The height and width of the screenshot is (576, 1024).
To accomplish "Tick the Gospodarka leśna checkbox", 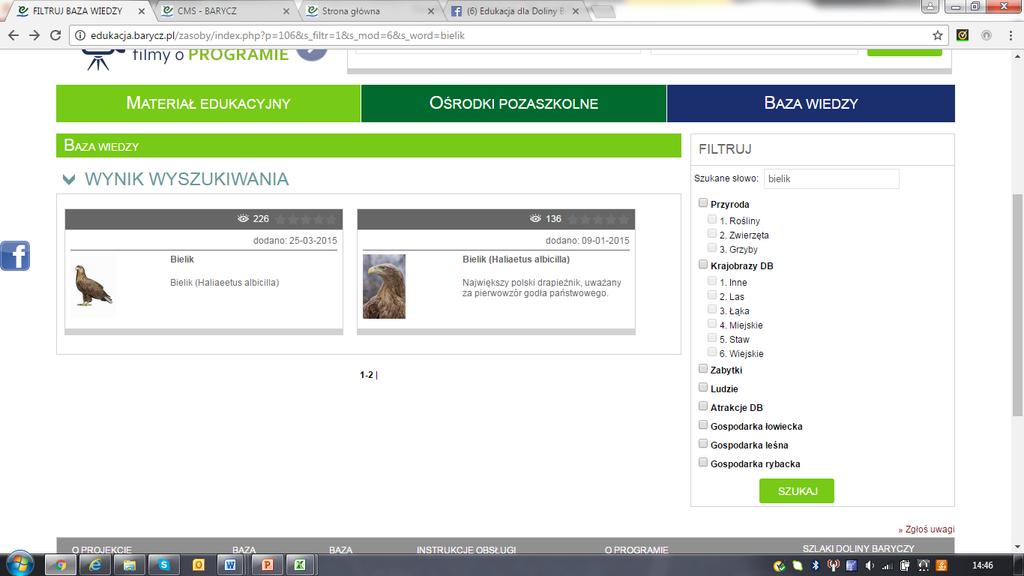I will tap(703, 444).
